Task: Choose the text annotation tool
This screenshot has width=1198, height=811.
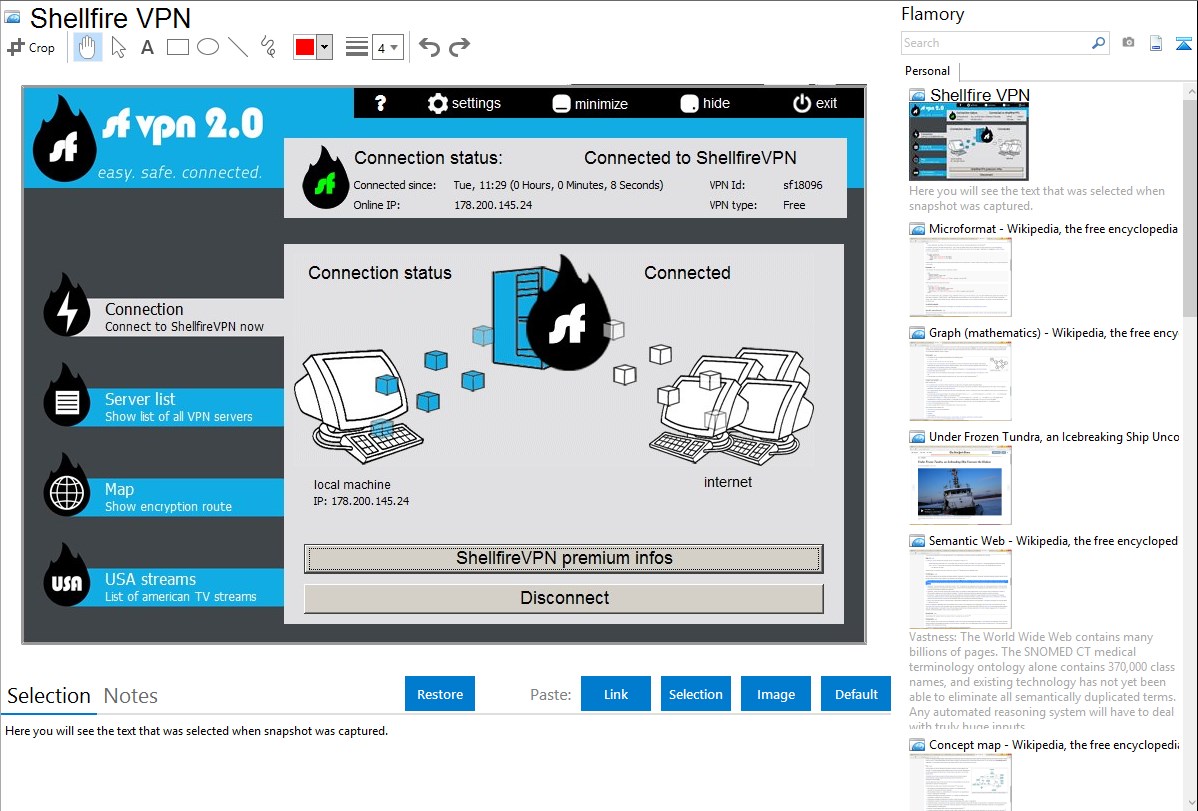Action: click(x=147, y=47)
